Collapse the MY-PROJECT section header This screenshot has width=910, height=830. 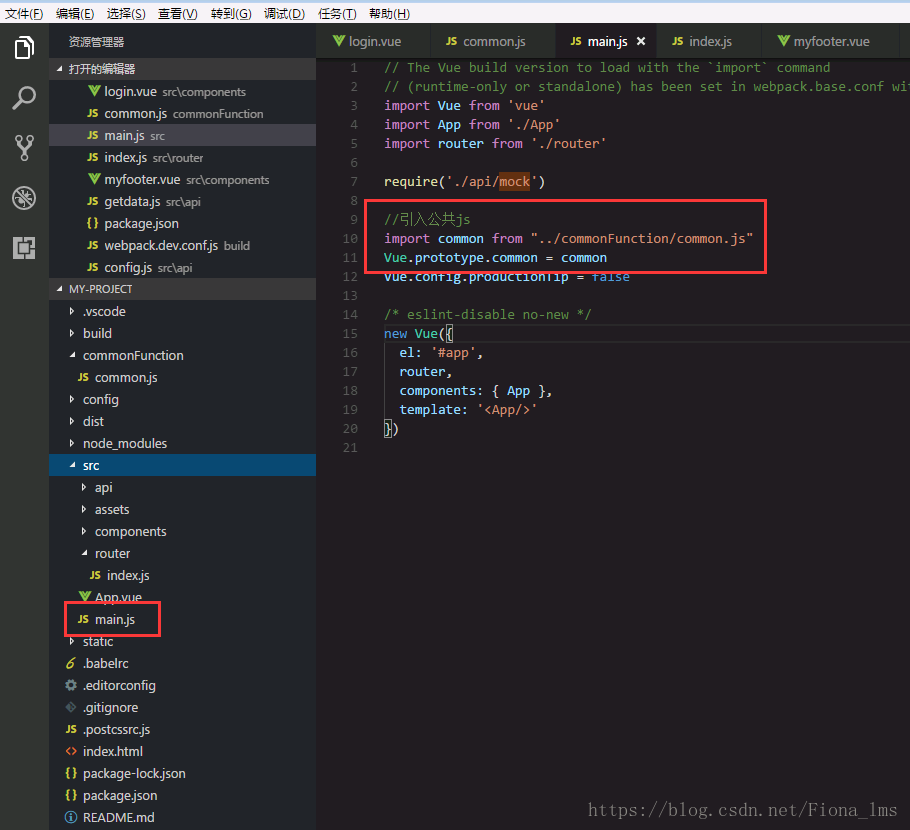point(59,289)
